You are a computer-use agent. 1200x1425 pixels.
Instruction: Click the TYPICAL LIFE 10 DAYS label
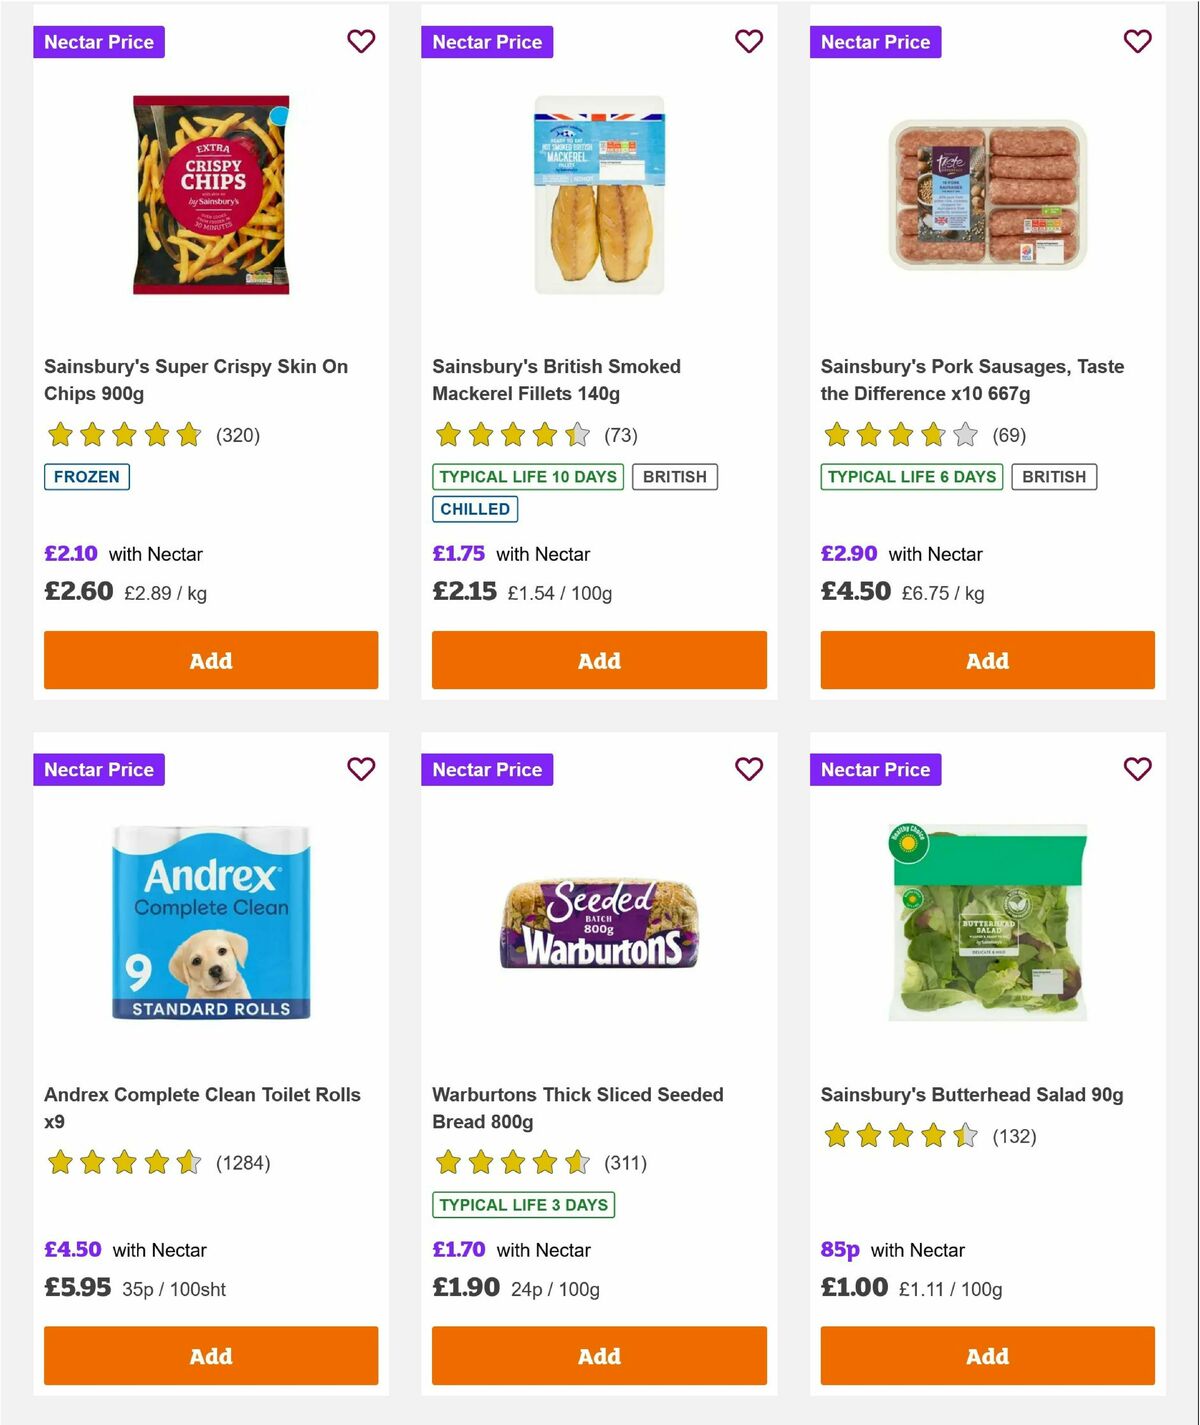tap(526, 477)
